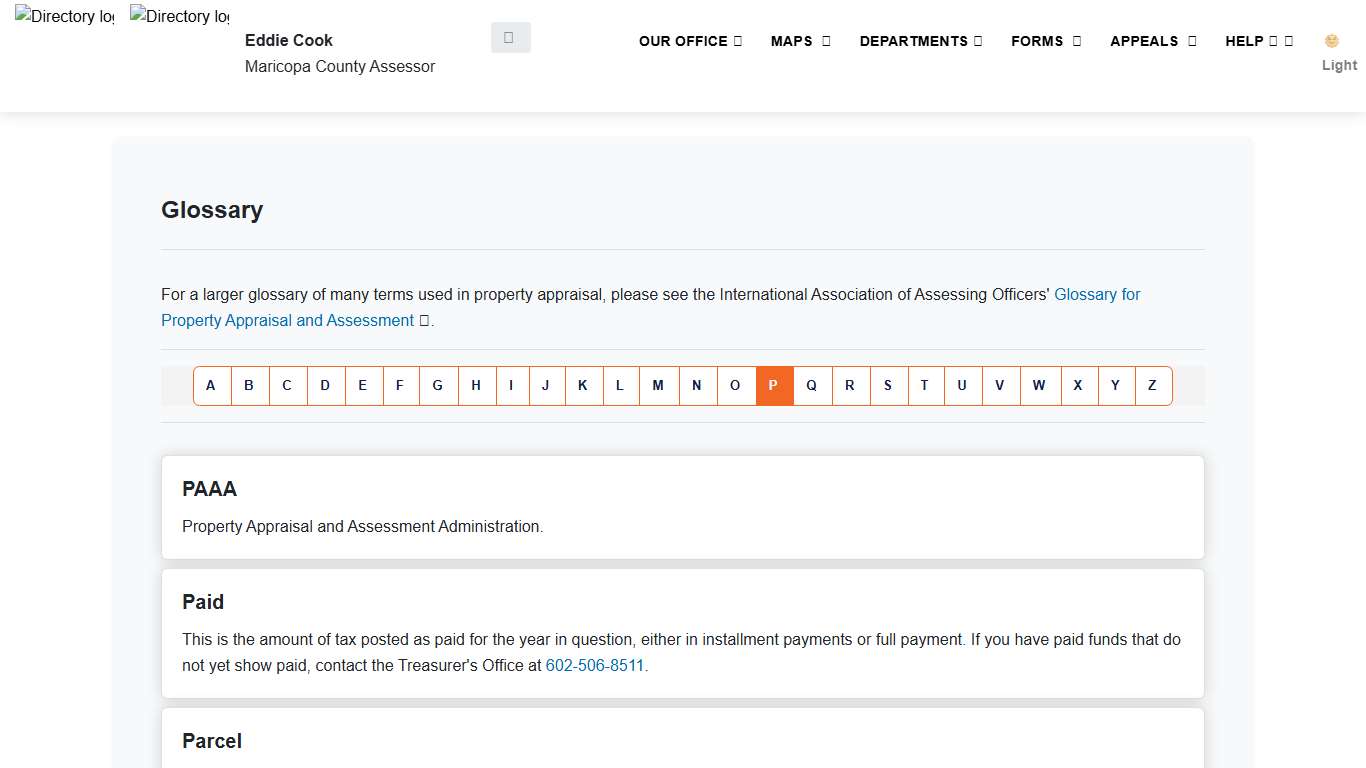Jump to glossary letter A
Viewport: 1366px width, 768px height.
[211, 386]
